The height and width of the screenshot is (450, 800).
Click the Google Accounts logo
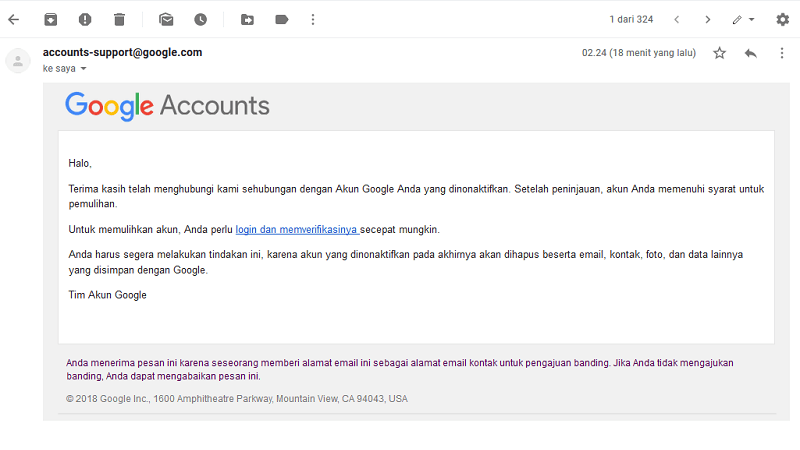(x=167, y=106)
